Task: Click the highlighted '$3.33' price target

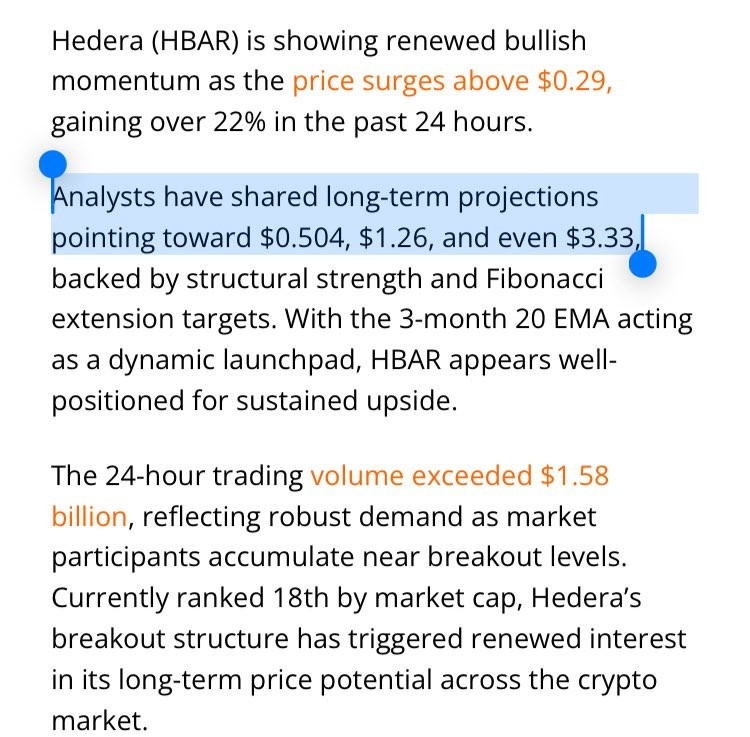Action: (600, 238)
